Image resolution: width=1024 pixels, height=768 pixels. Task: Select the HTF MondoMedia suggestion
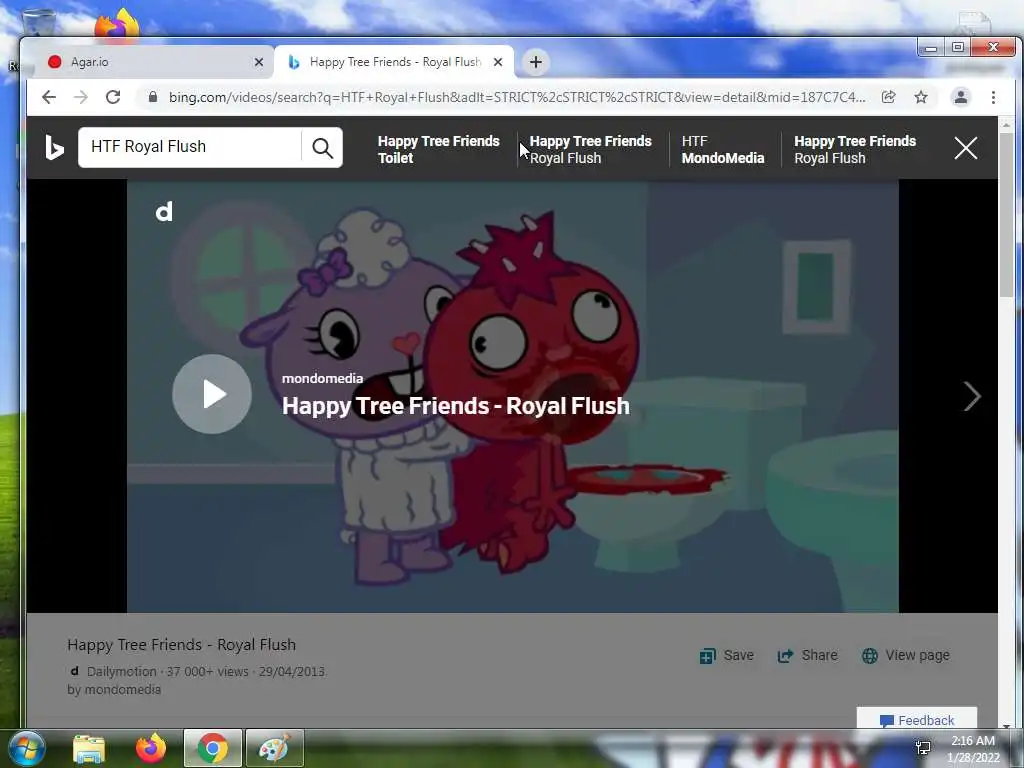(x=722, y=150)
